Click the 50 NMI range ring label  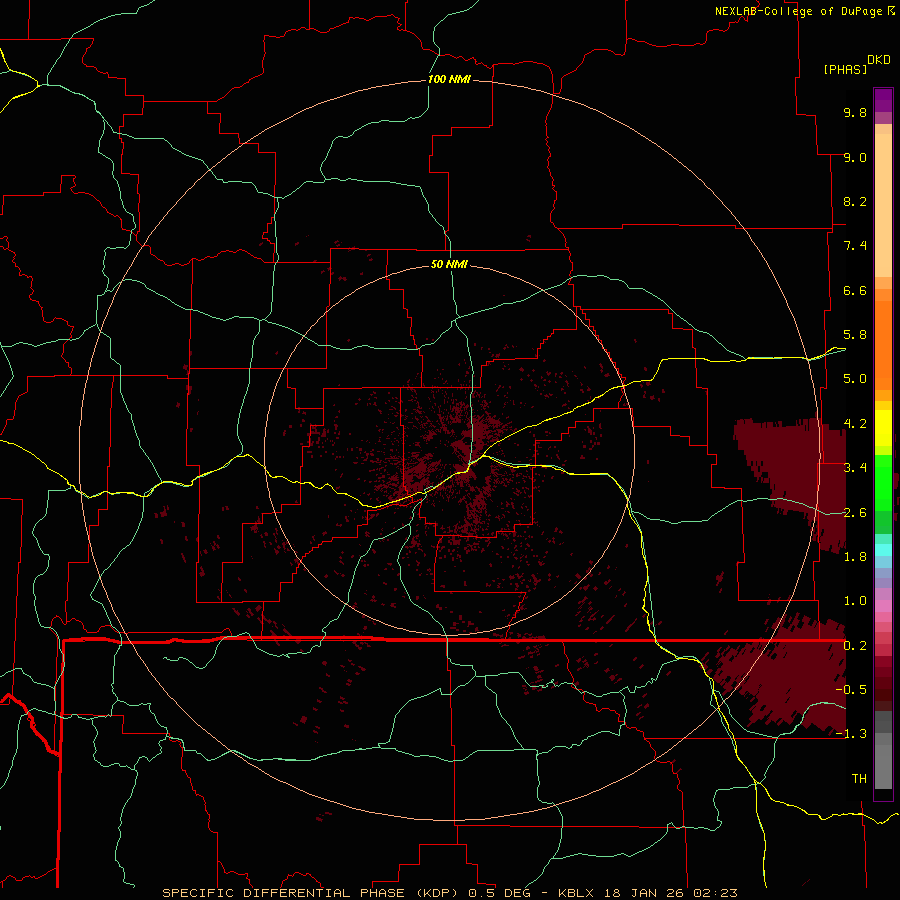pos(449,265)
